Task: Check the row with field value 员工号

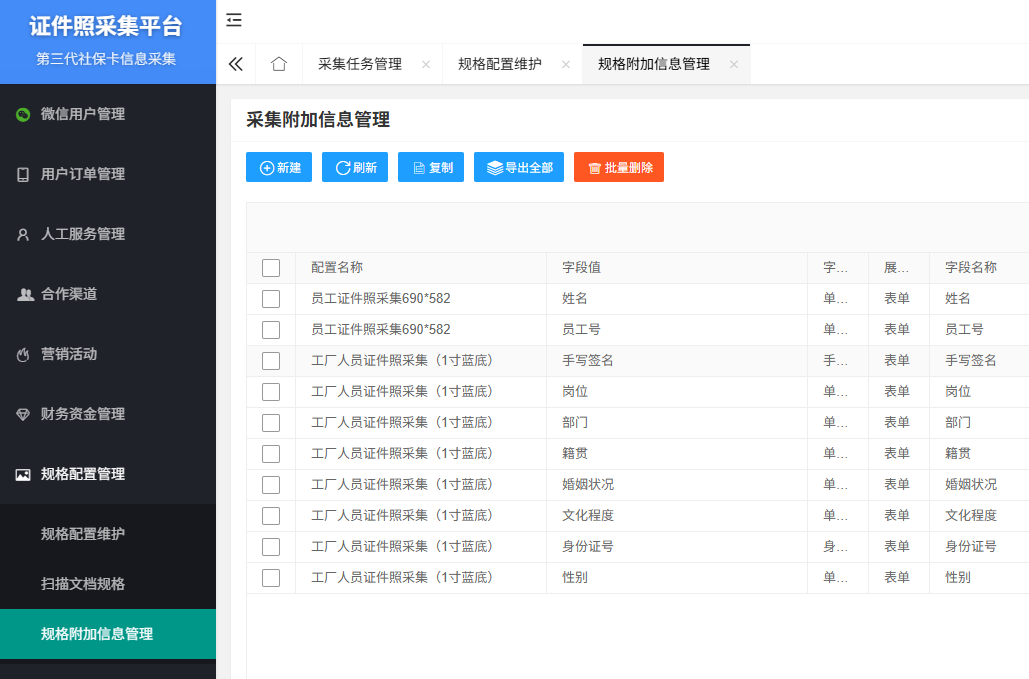Action: [271, 330]
